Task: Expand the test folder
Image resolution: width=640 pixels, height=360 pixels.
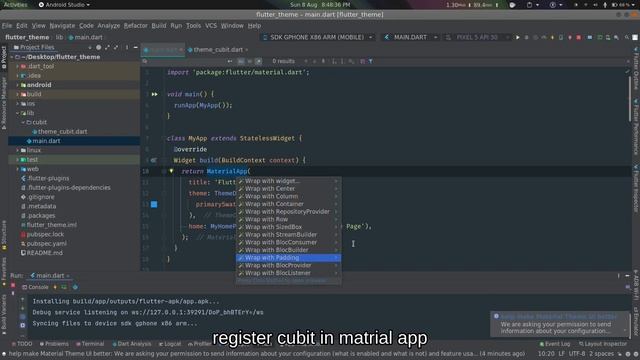Action: (x=18, y=160)
